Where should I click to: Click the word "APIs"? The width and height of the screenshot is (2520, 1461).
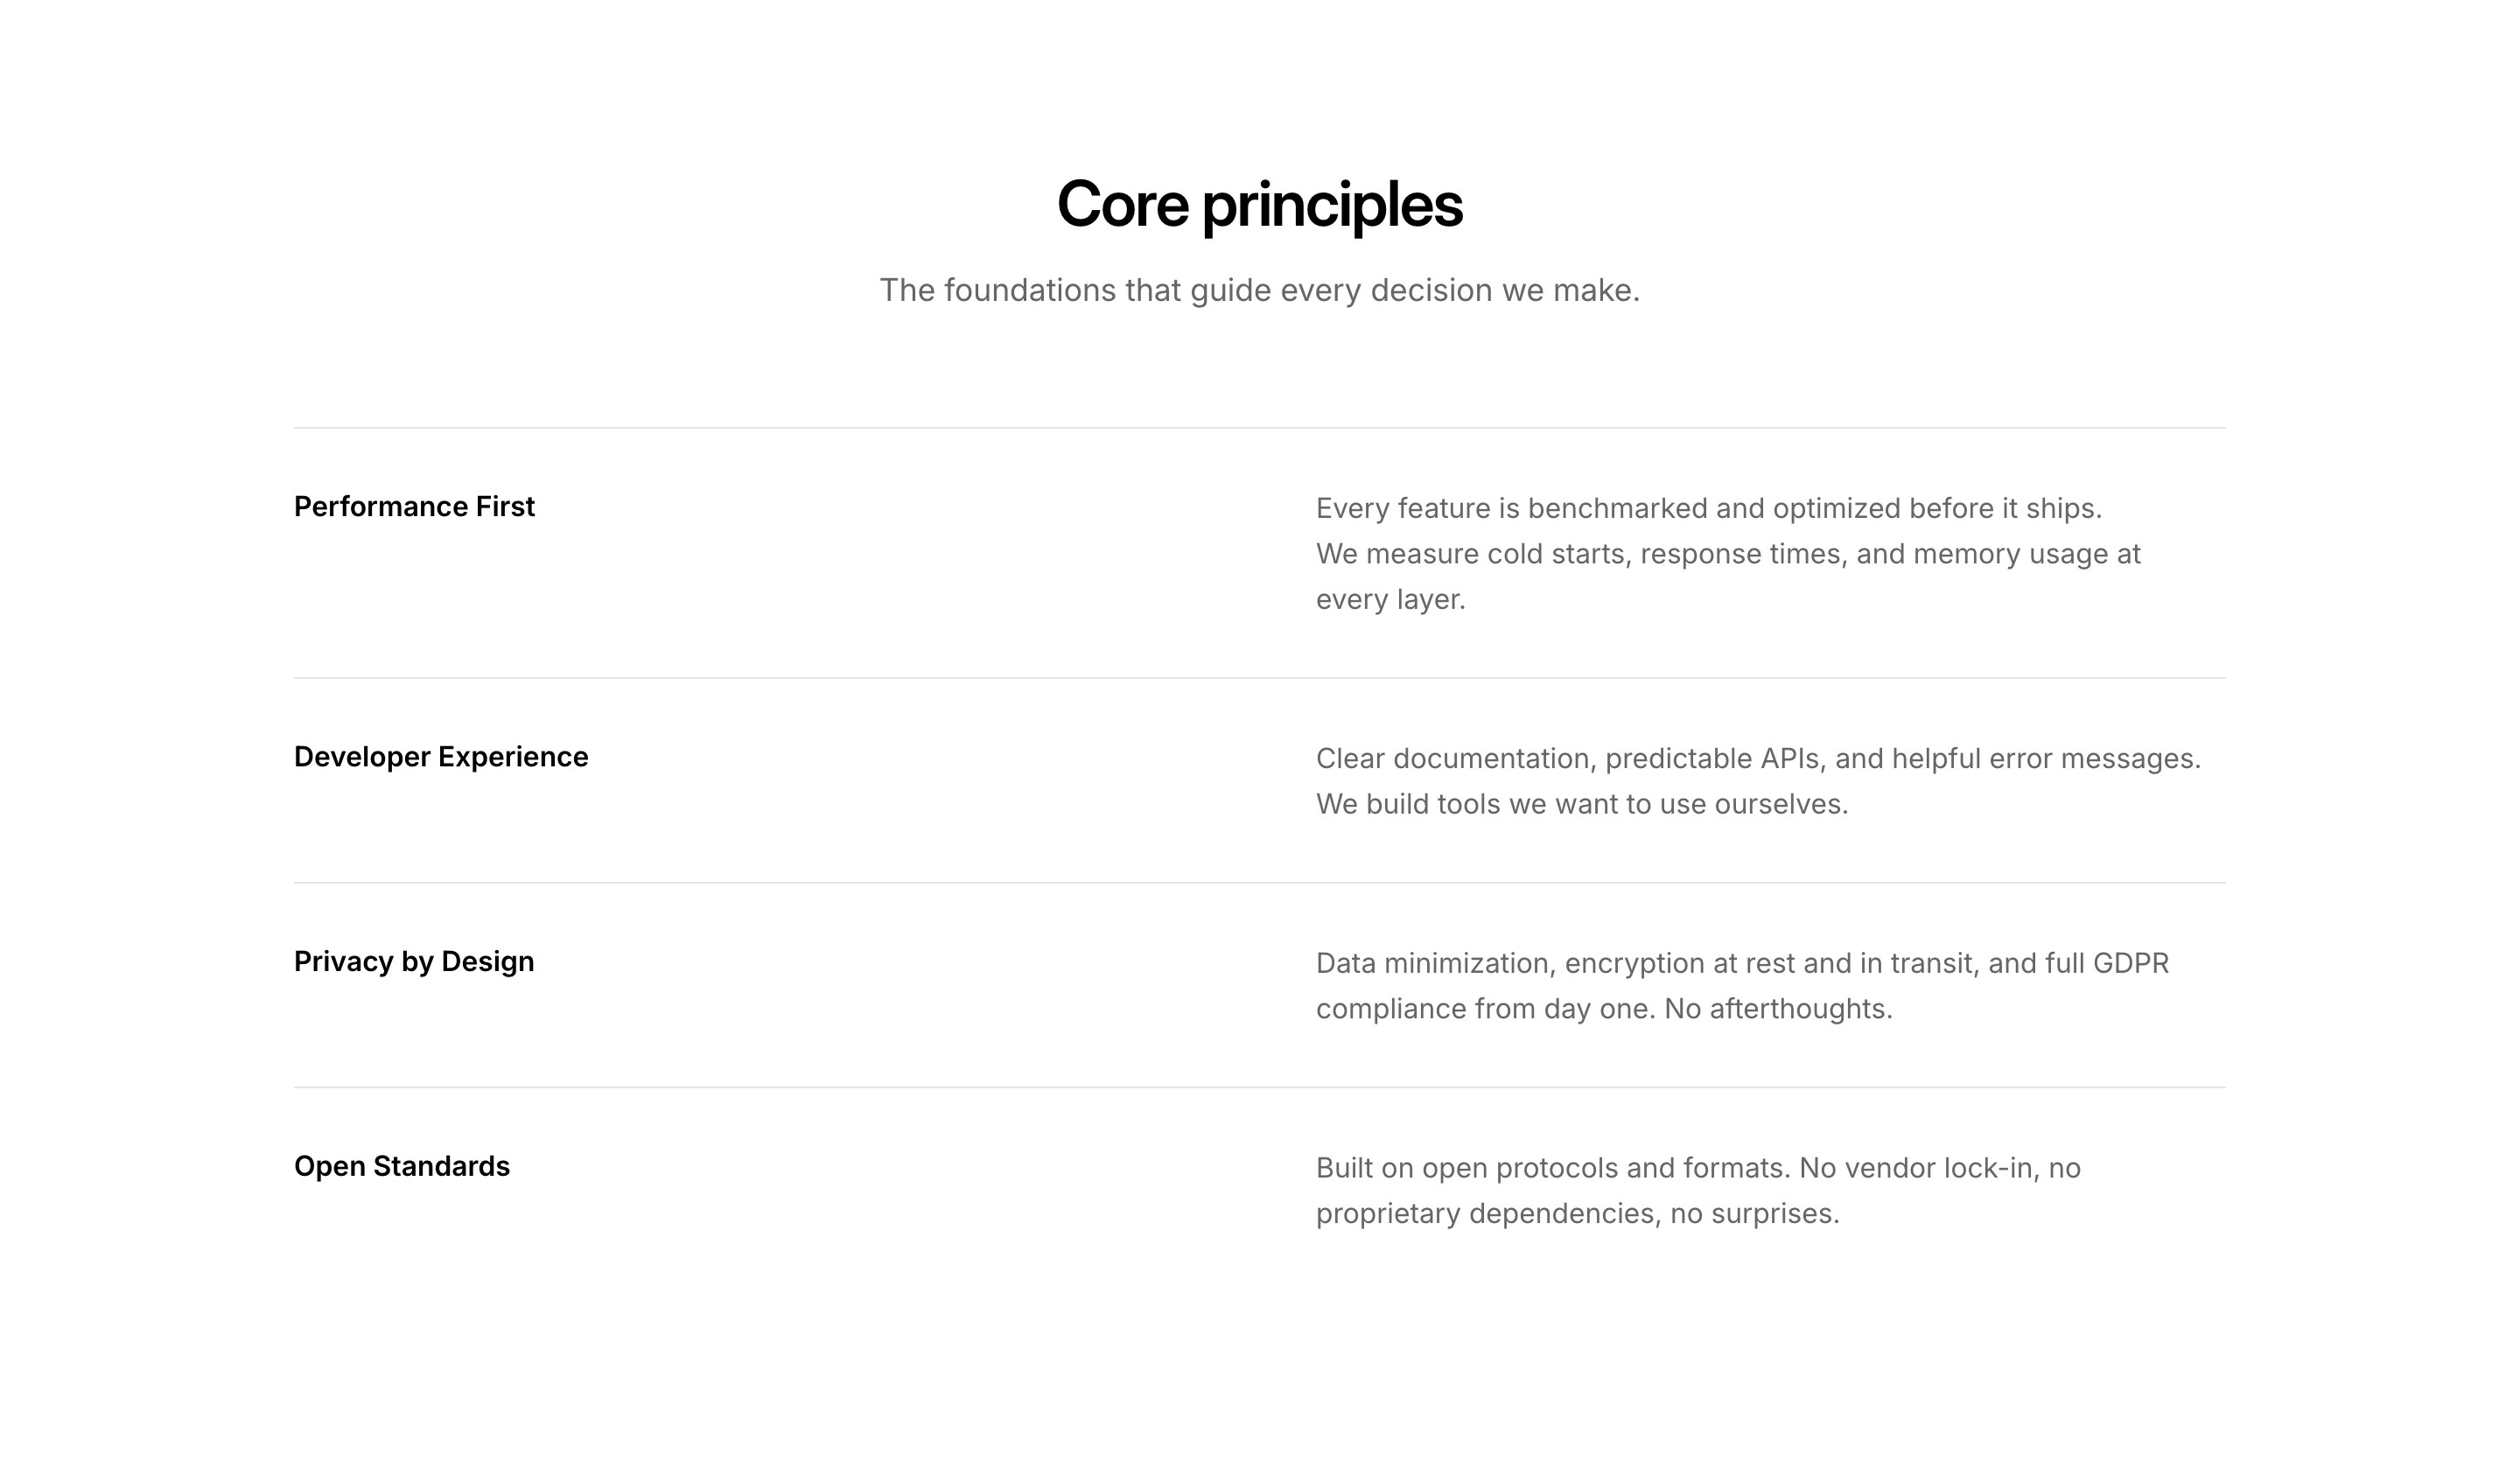point(1790,759)
